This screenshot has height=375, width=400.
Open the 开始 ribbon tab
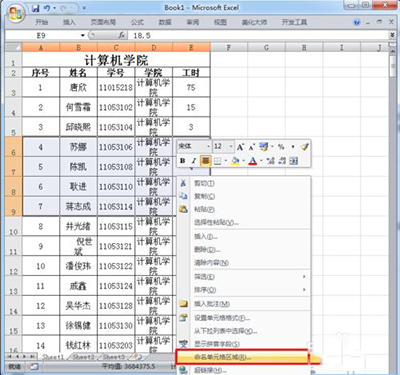42,22
